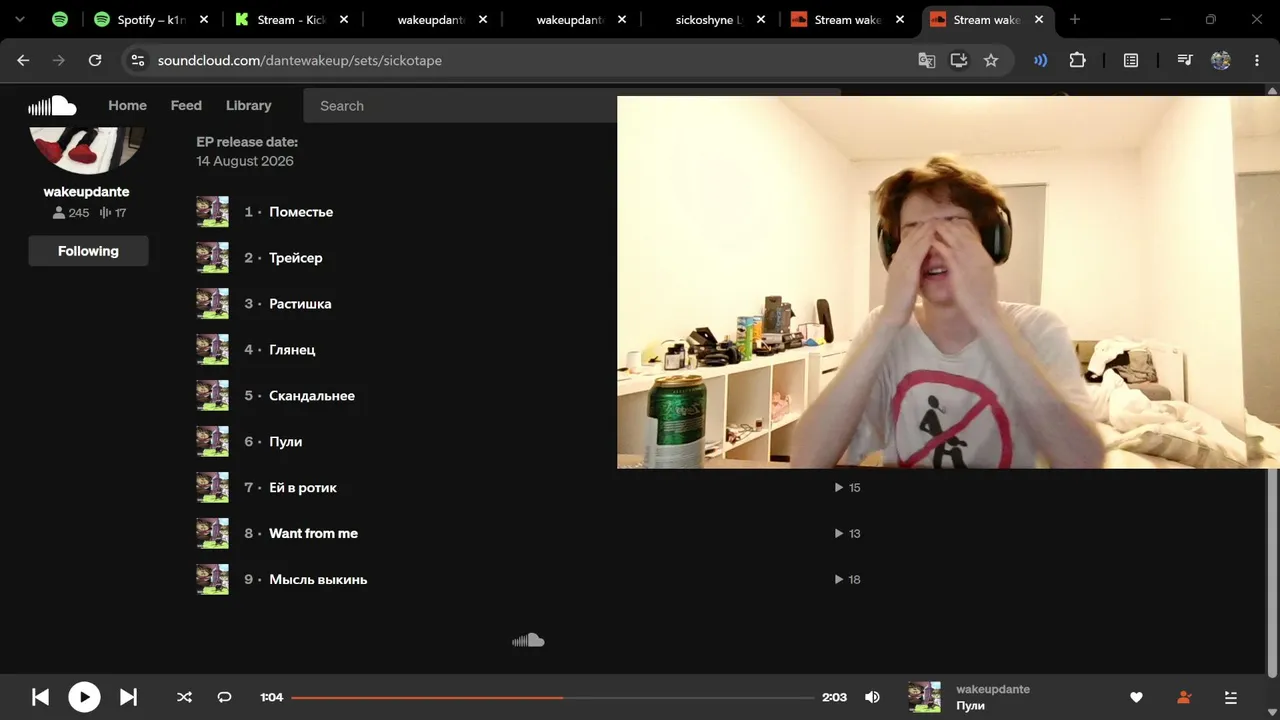1280x720 pixels.
Task: Expand the tab search dropdown
Action: 19,19
